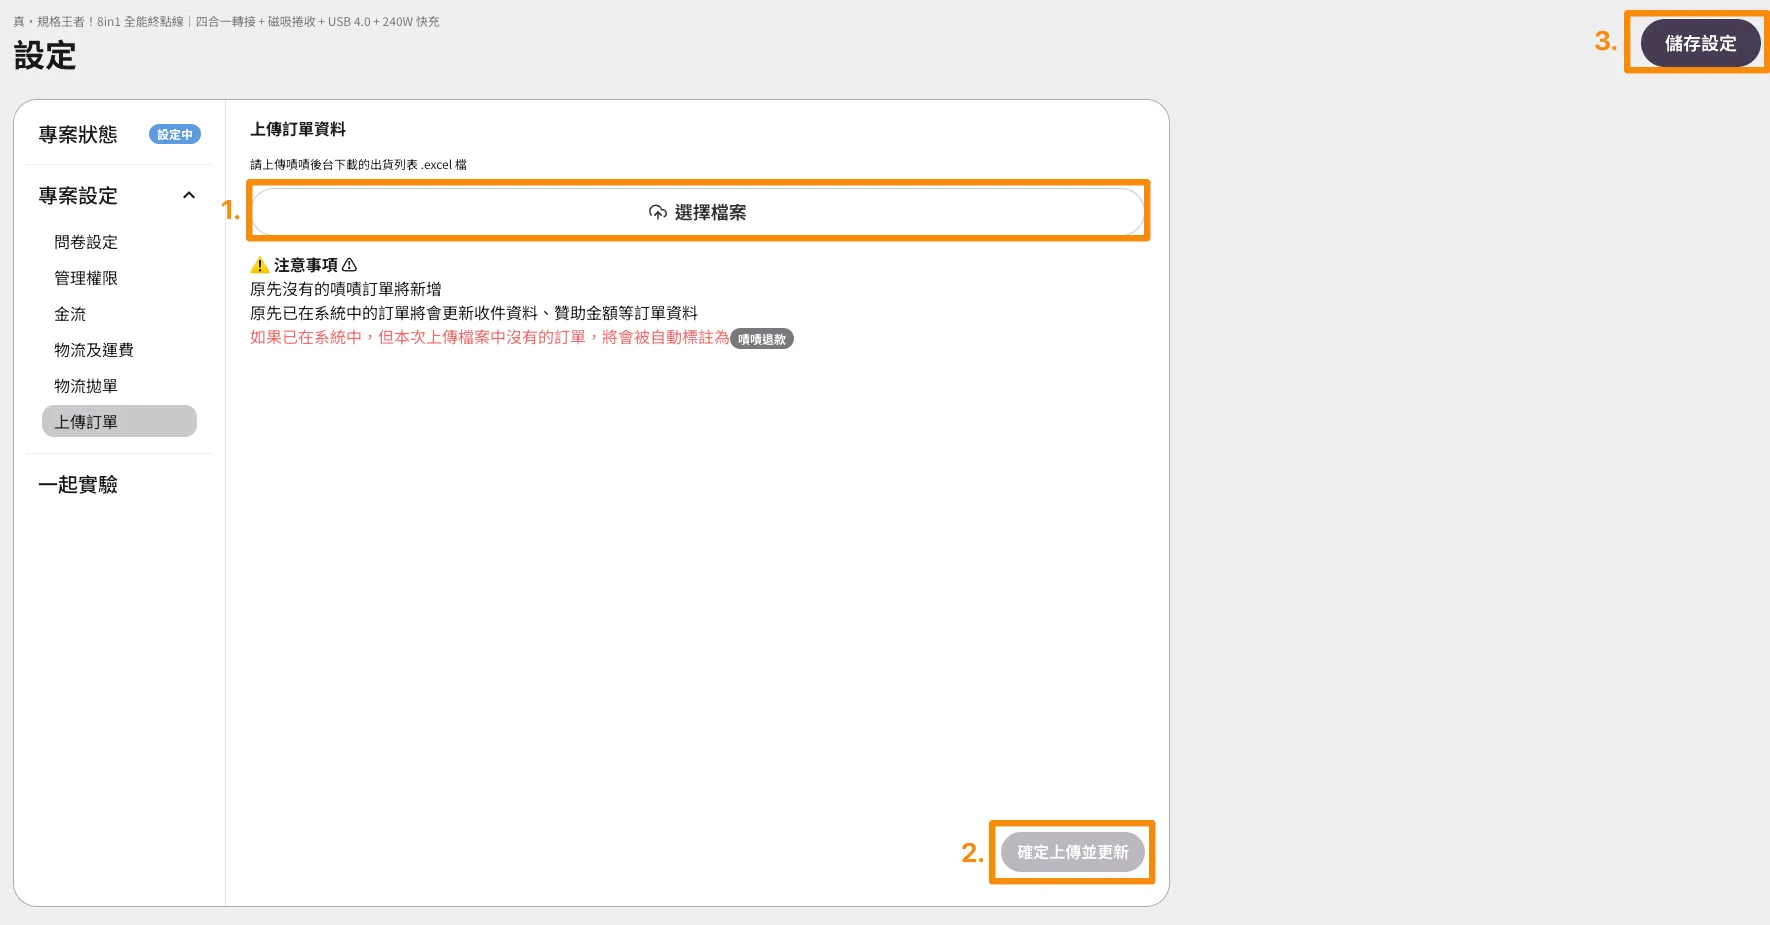Open 管理權限 settings page
1770x925 pixels.
pos(86,278)
